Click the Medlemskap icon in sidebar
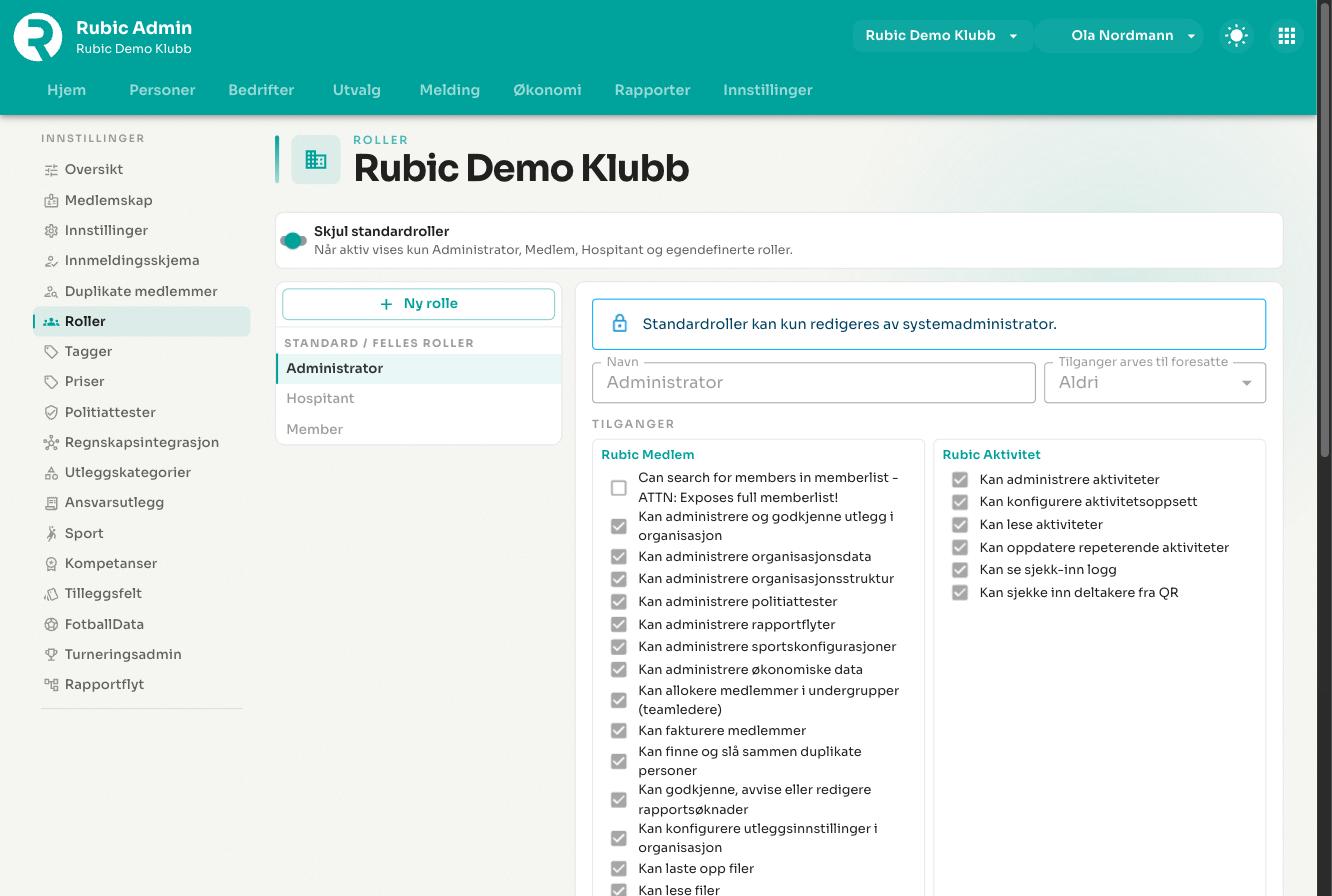Viewport: 1332px width, 896px height. click(x=51, y=200)
